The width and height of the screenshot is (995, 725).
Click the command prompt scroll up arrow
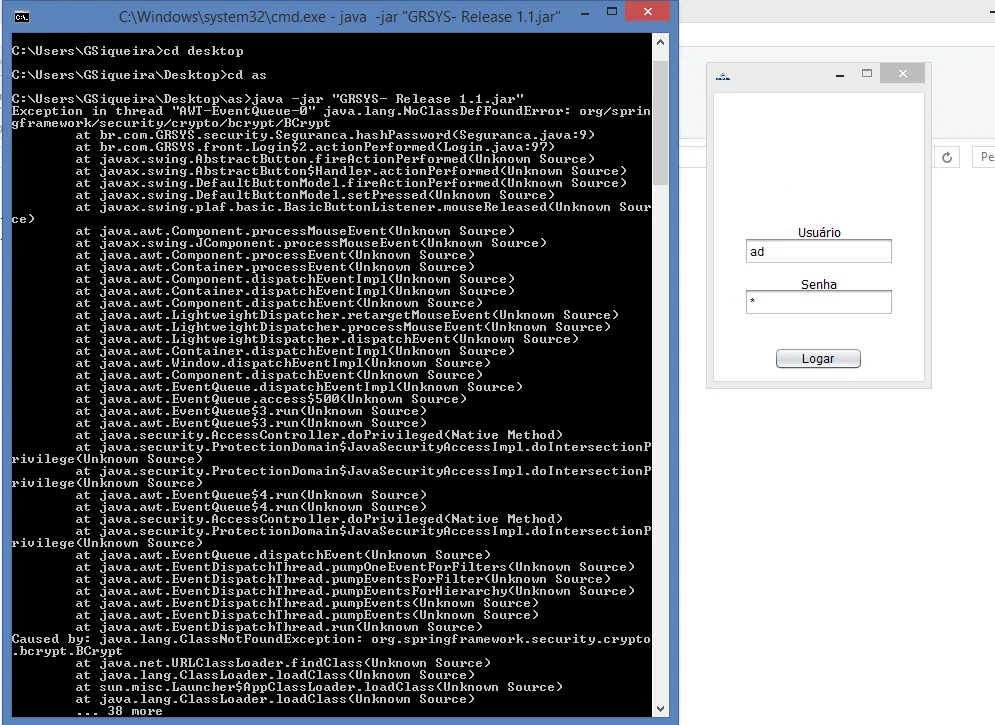660,42
